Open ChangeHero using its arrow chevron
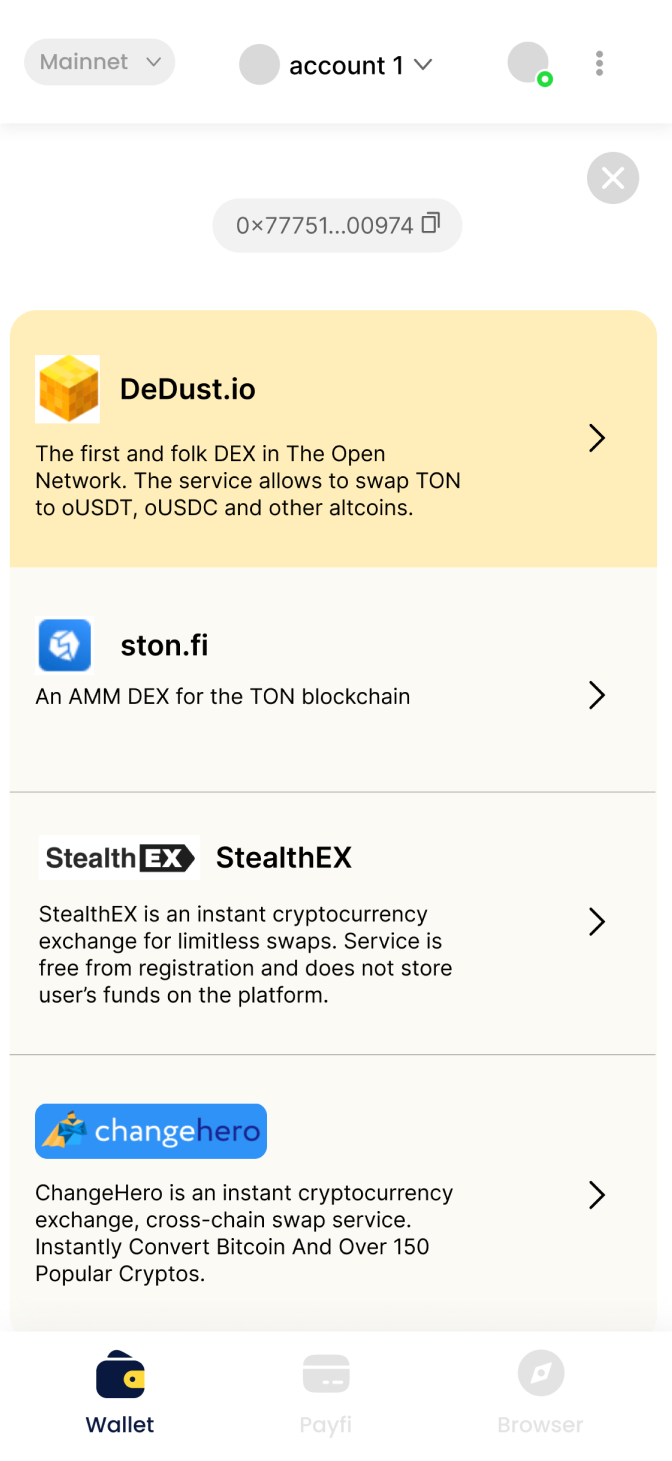Image resolution: width=672 pixels, height=1461 pixels. pos(597,1195)
